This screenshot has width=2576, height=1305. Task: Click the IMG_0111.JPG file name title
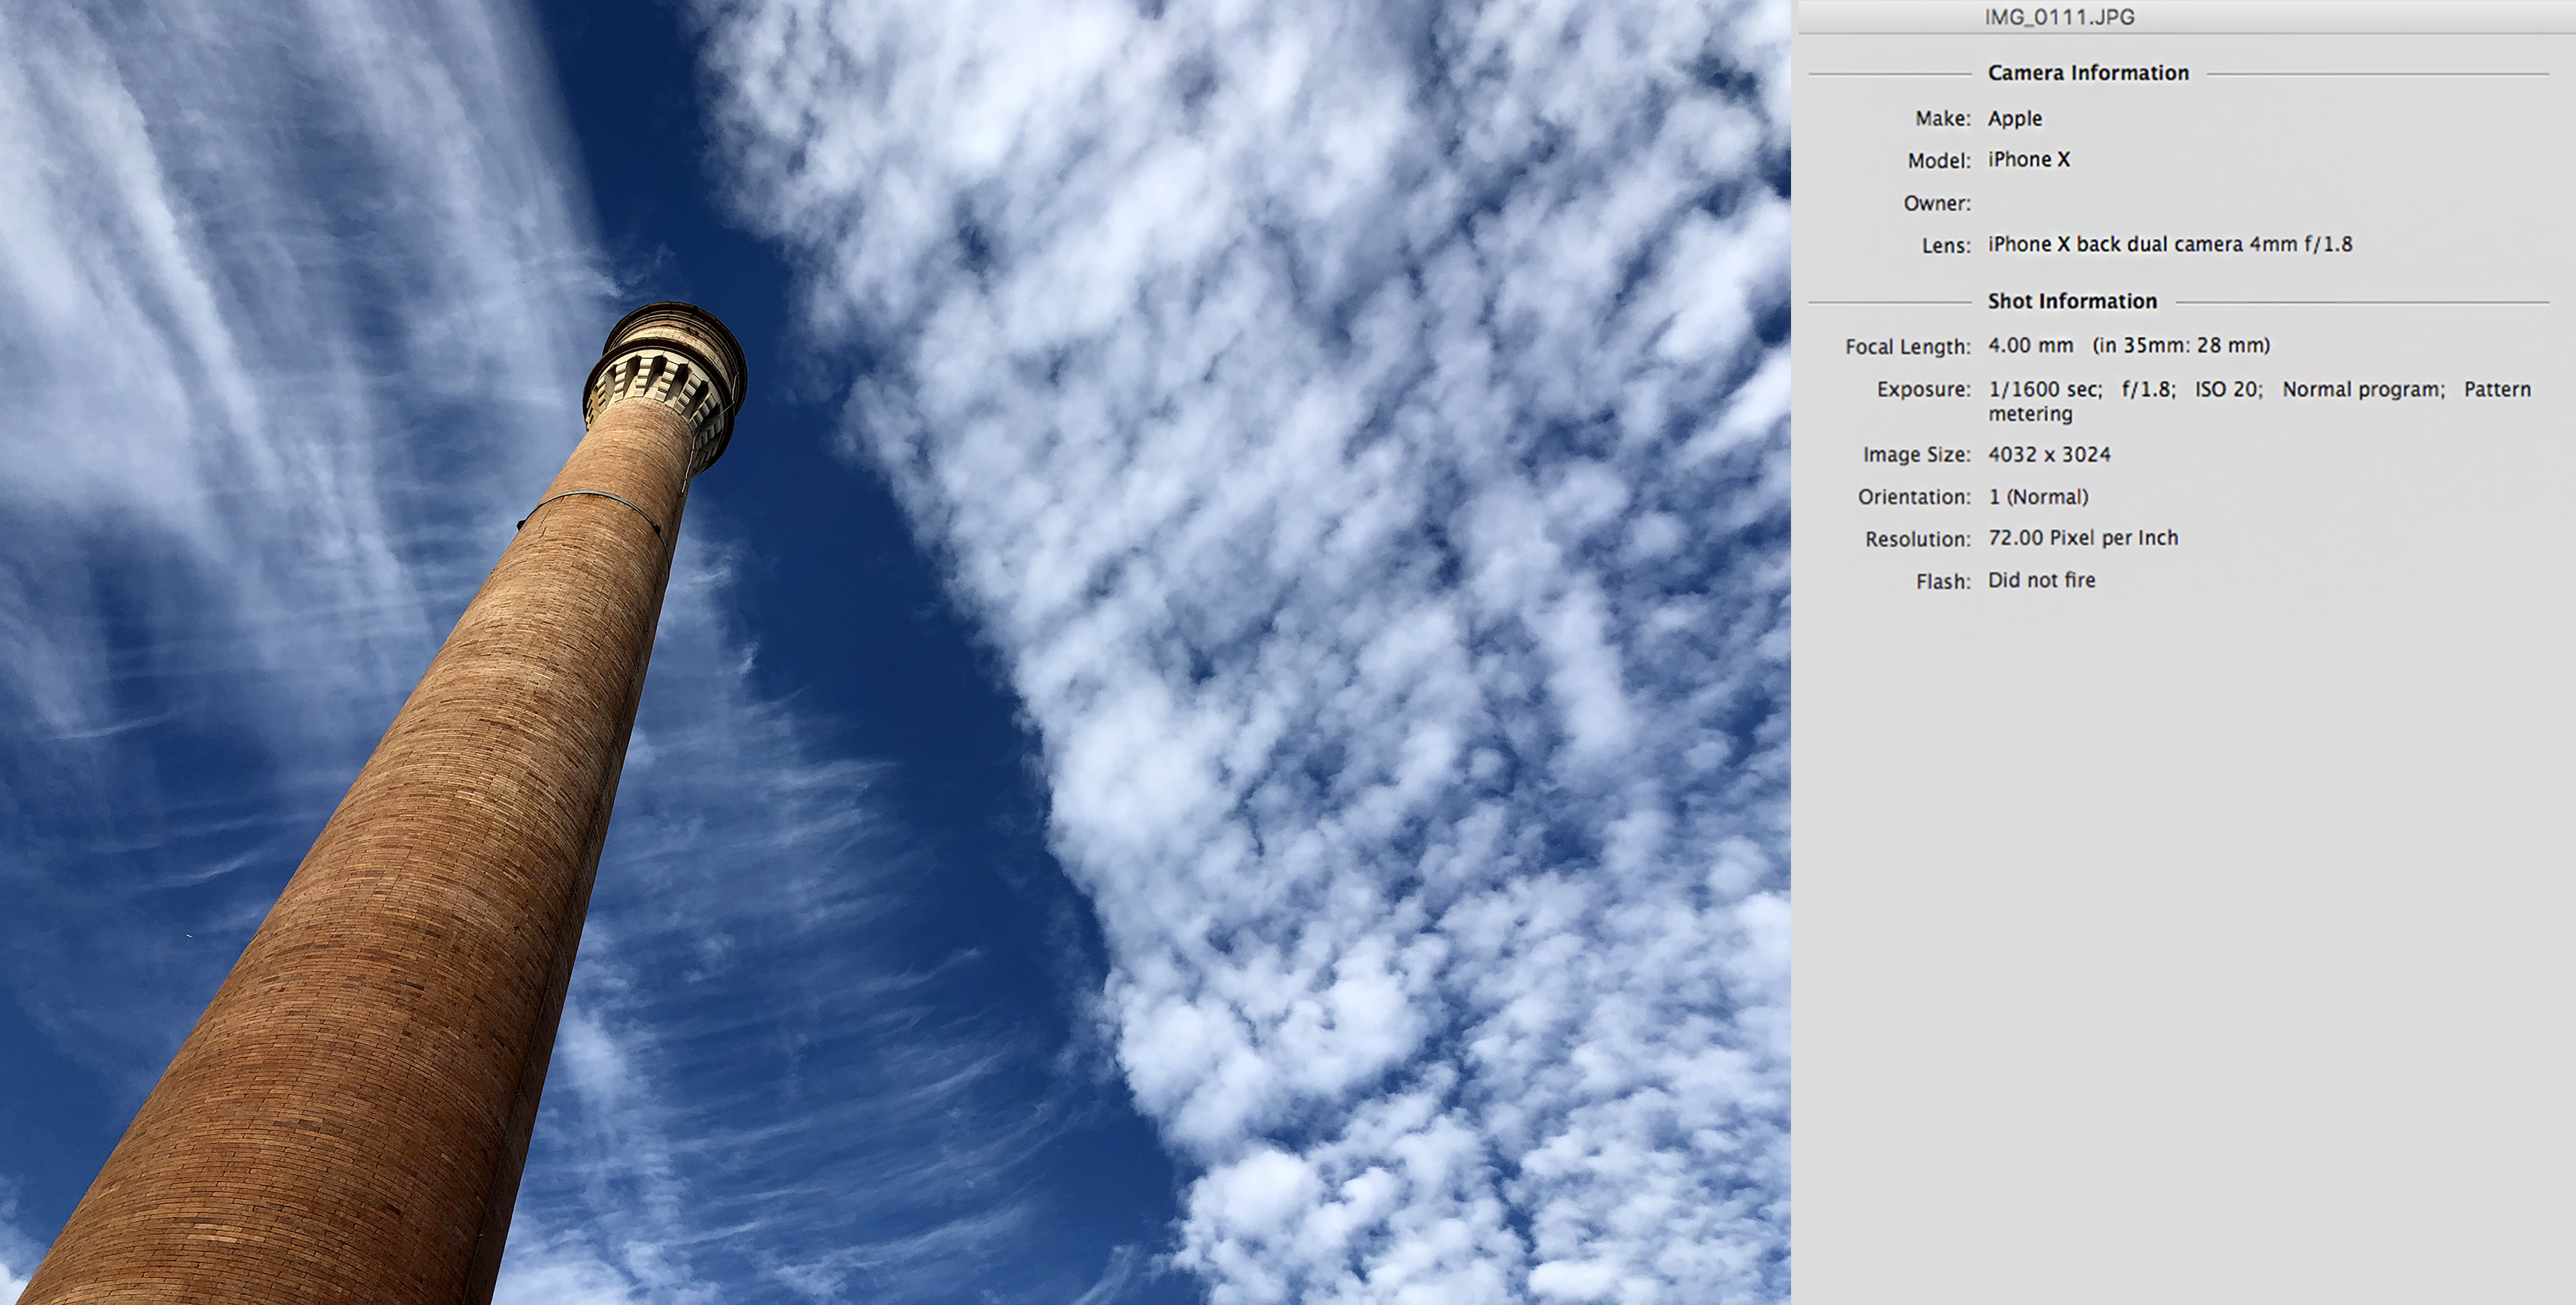coord(2059,17)
